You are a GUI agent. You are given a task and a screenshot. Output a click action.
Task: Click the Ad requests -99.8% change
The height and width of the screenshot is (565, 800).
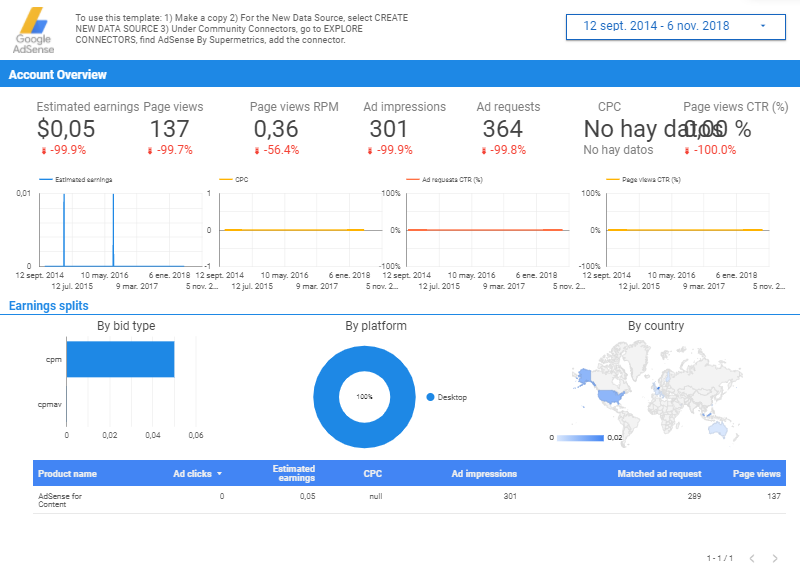[x=503, y=150]
